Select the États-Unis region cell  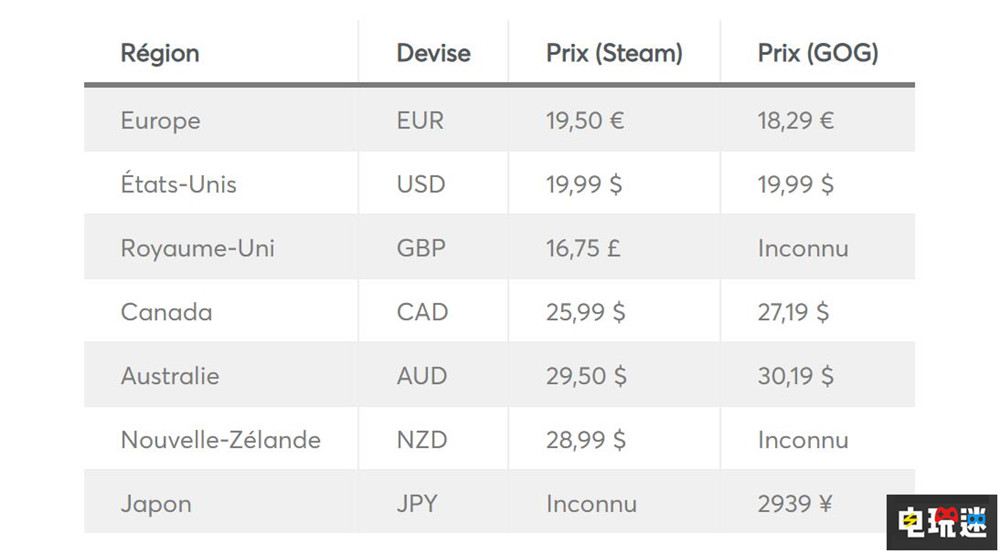(178, 184)
